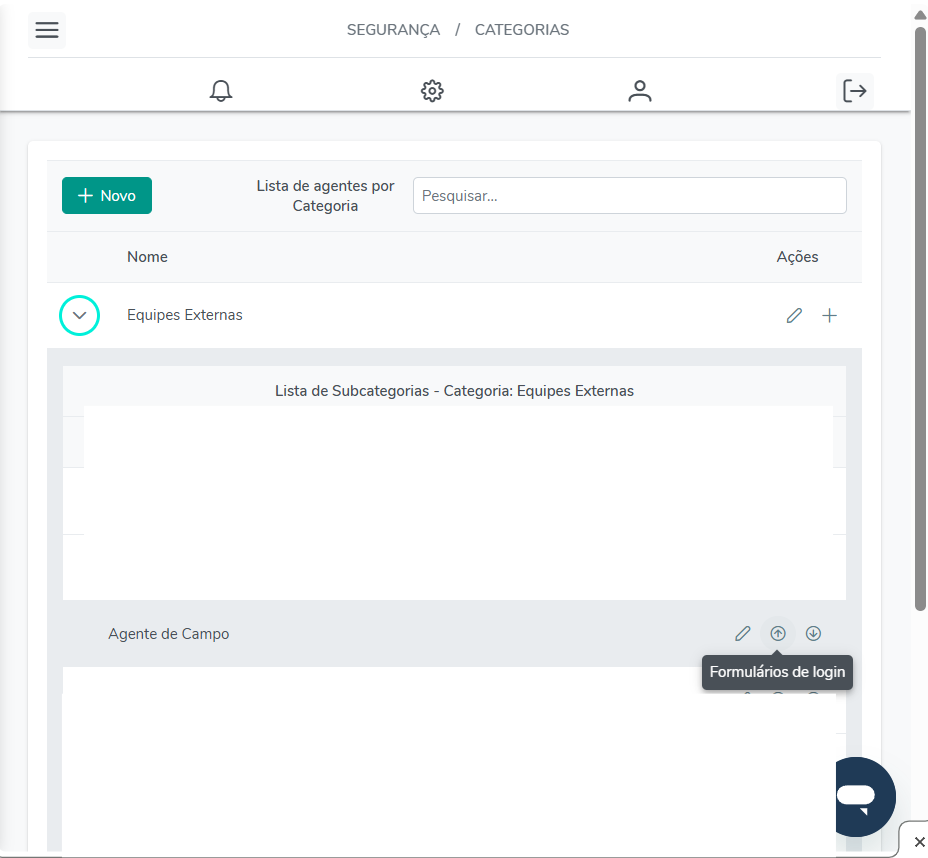The width and height of the screenshot is (928, 858).
Task: Open settings via the gear icon
Action: pyautogui.click(x=432, y=91)
